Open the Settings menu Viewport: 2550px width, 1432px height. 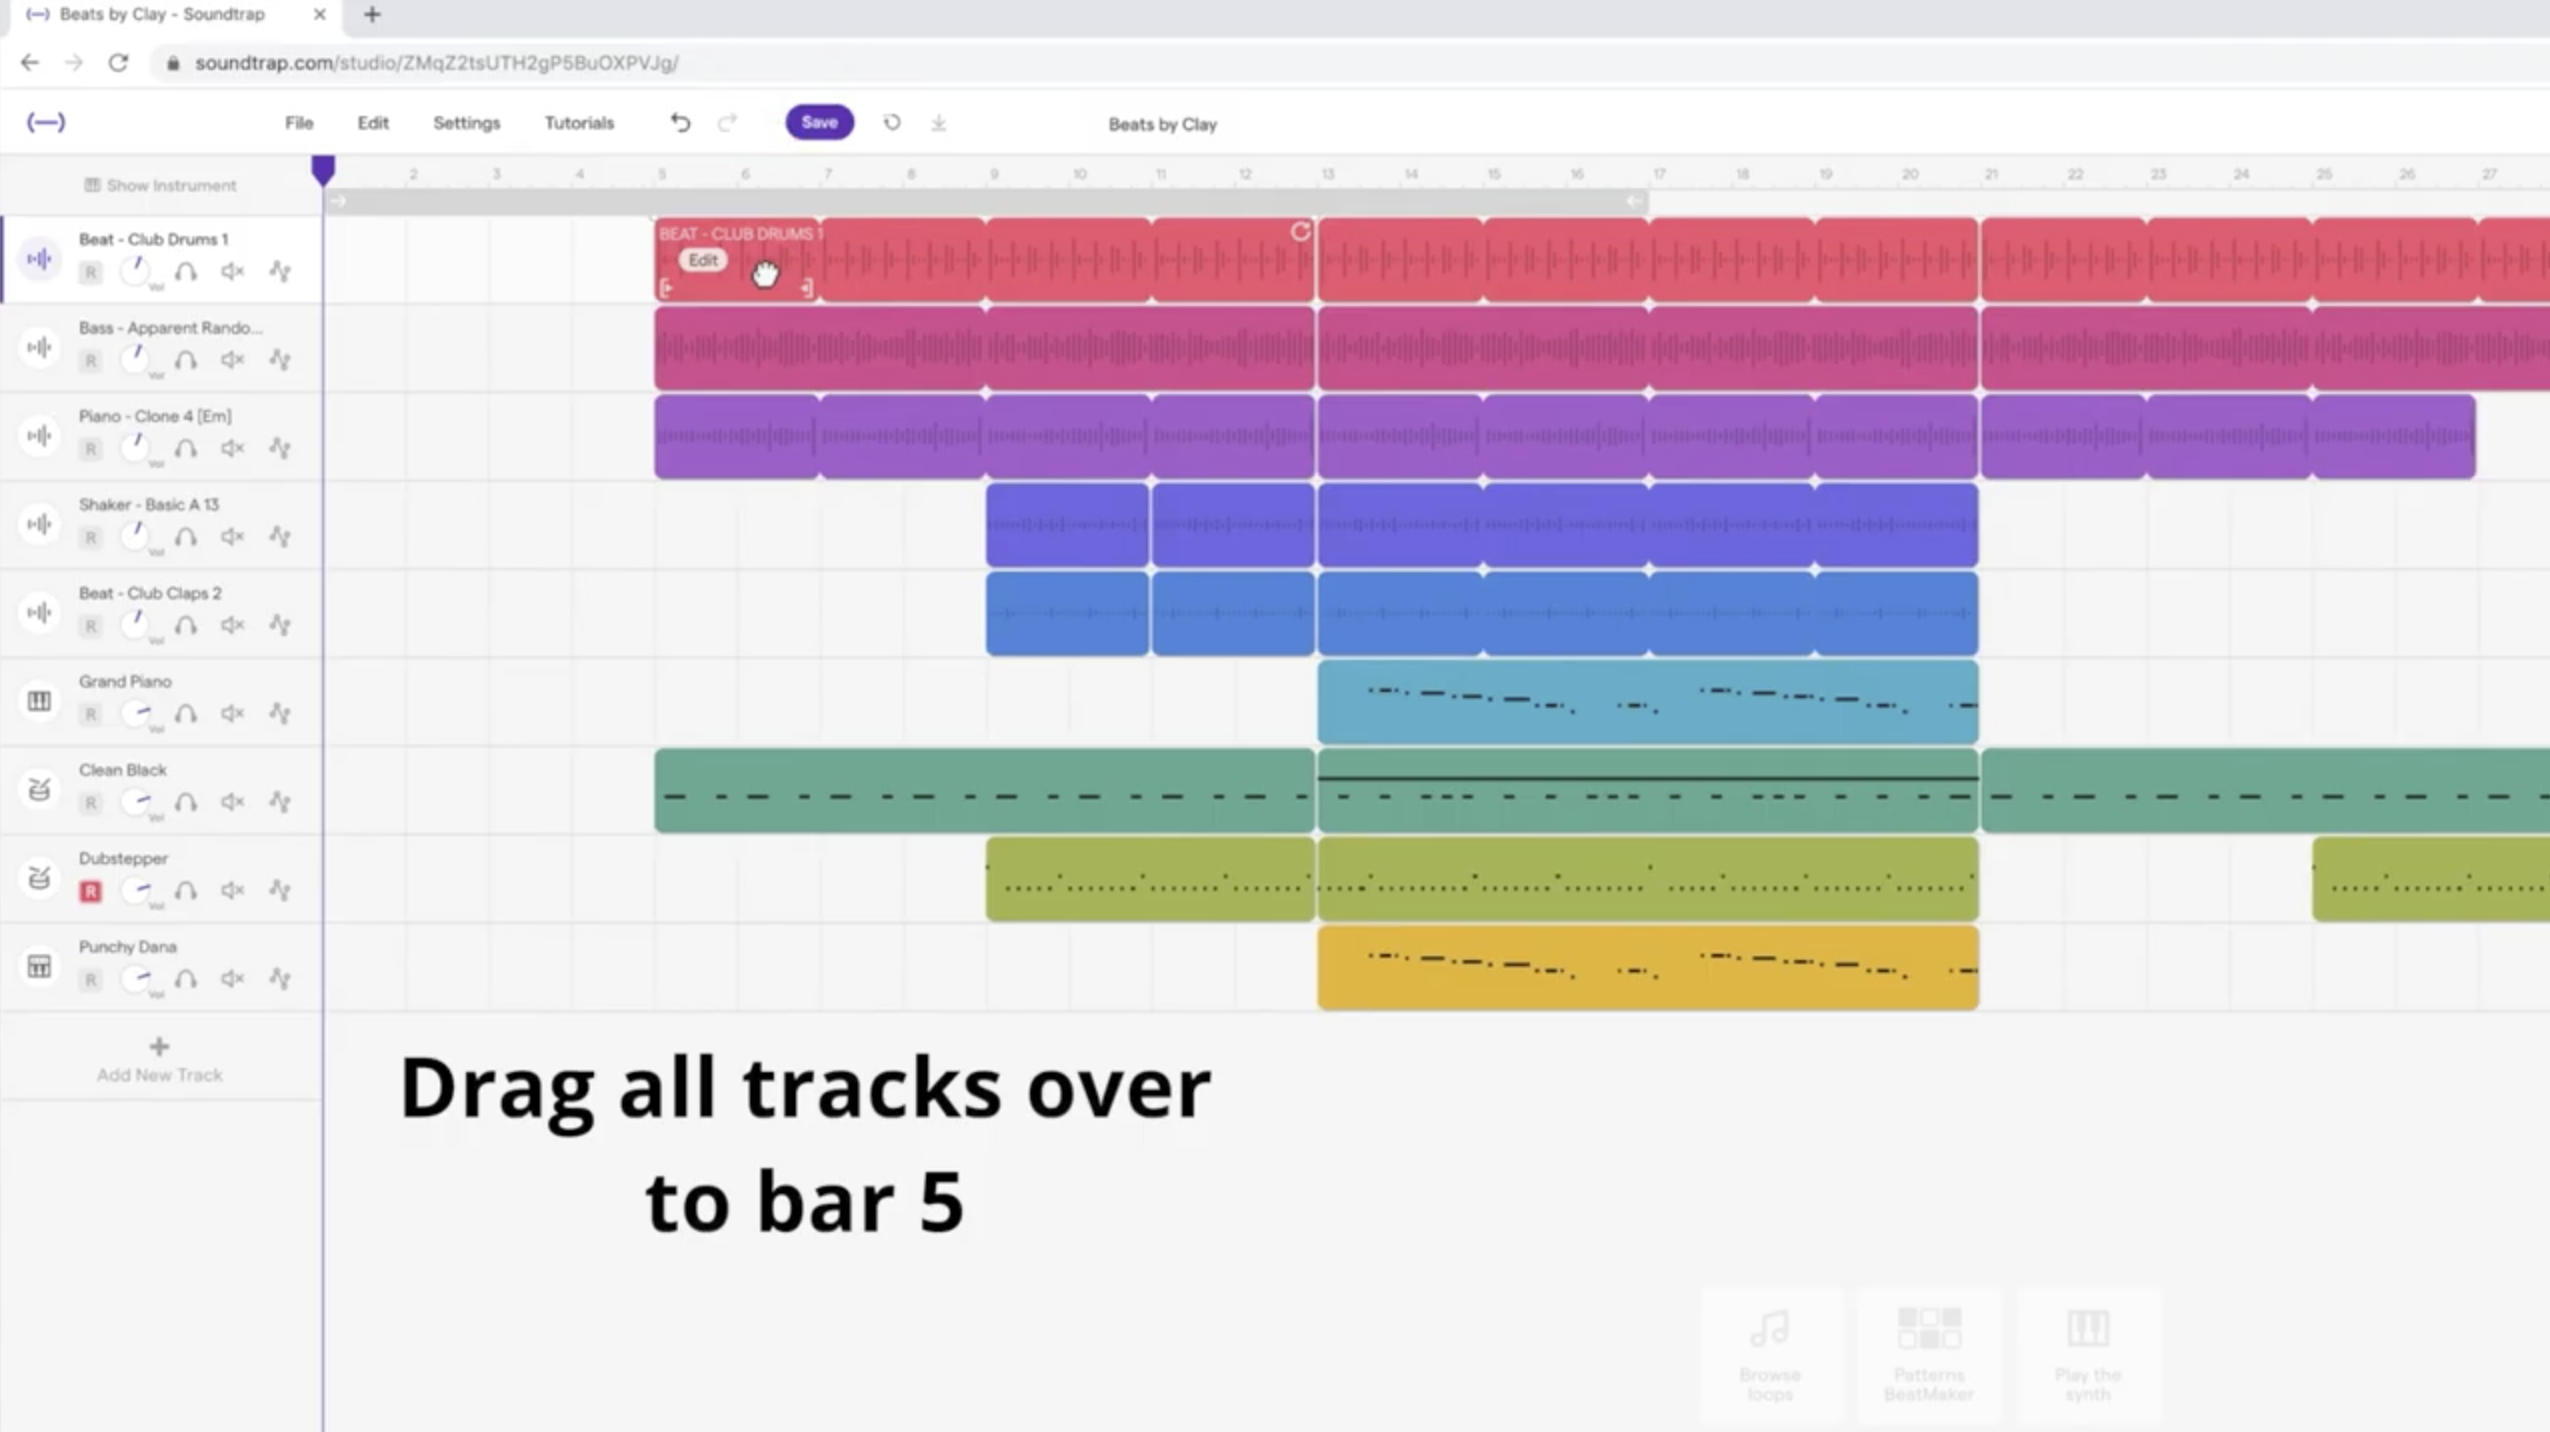466,123
